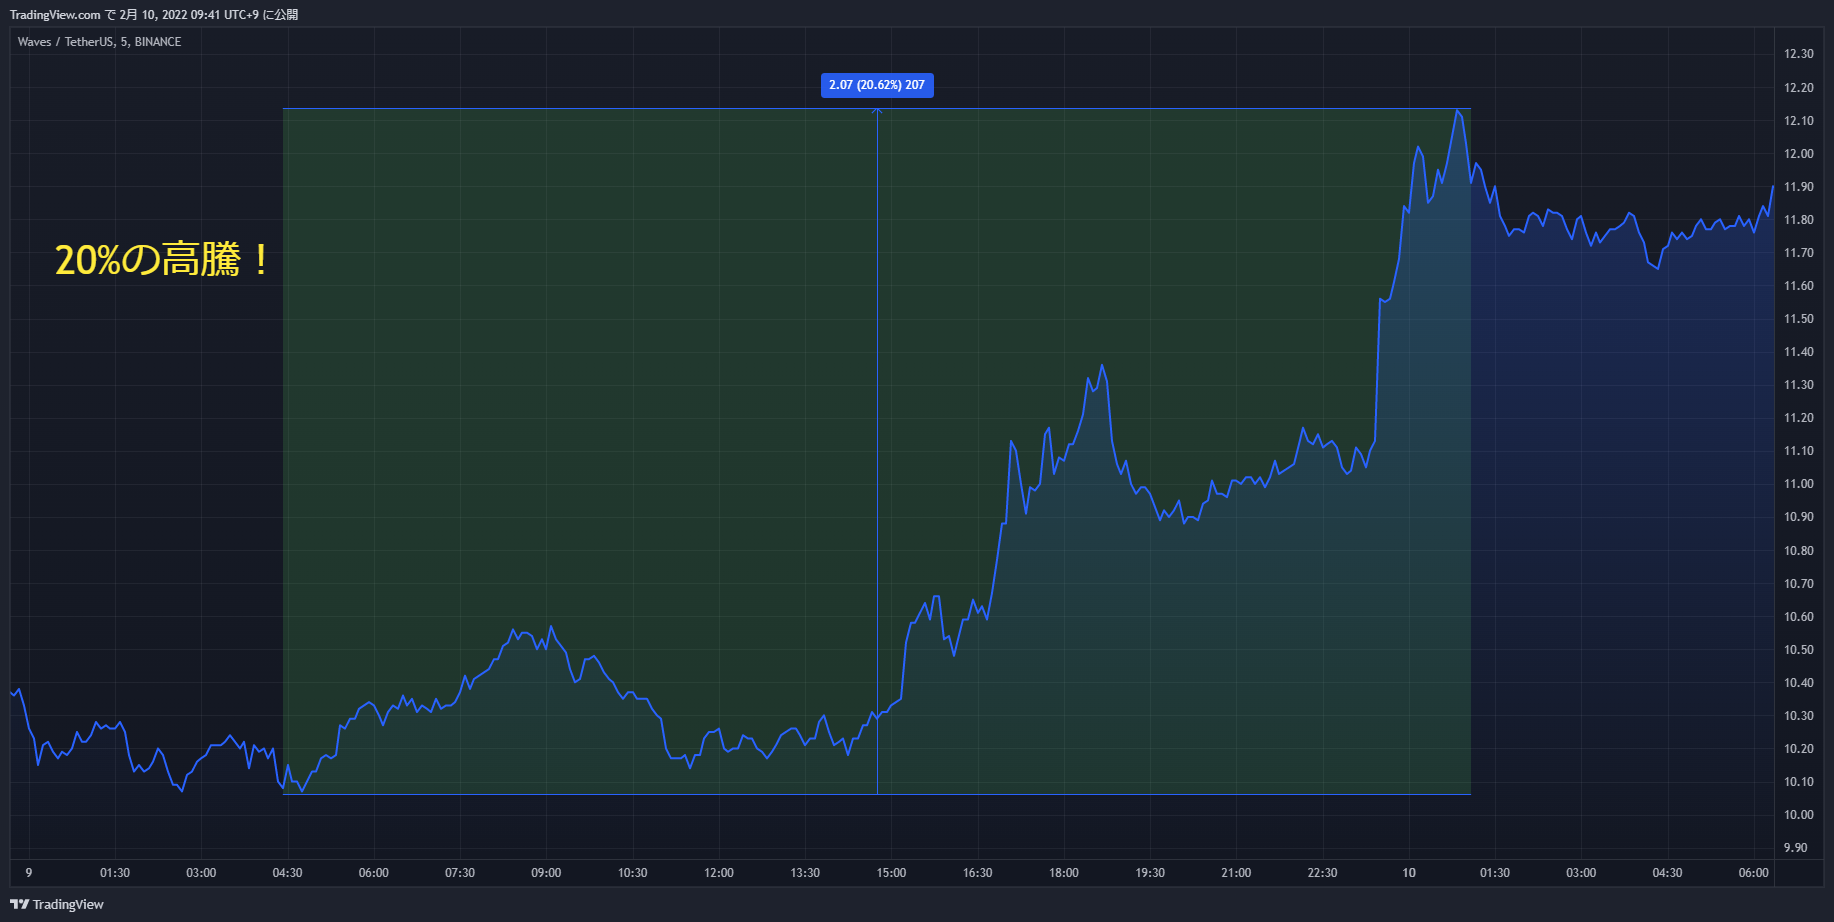1834x922 pixels.
Task: Click the 21:00 time axis label
Action: pos(1236,873)
